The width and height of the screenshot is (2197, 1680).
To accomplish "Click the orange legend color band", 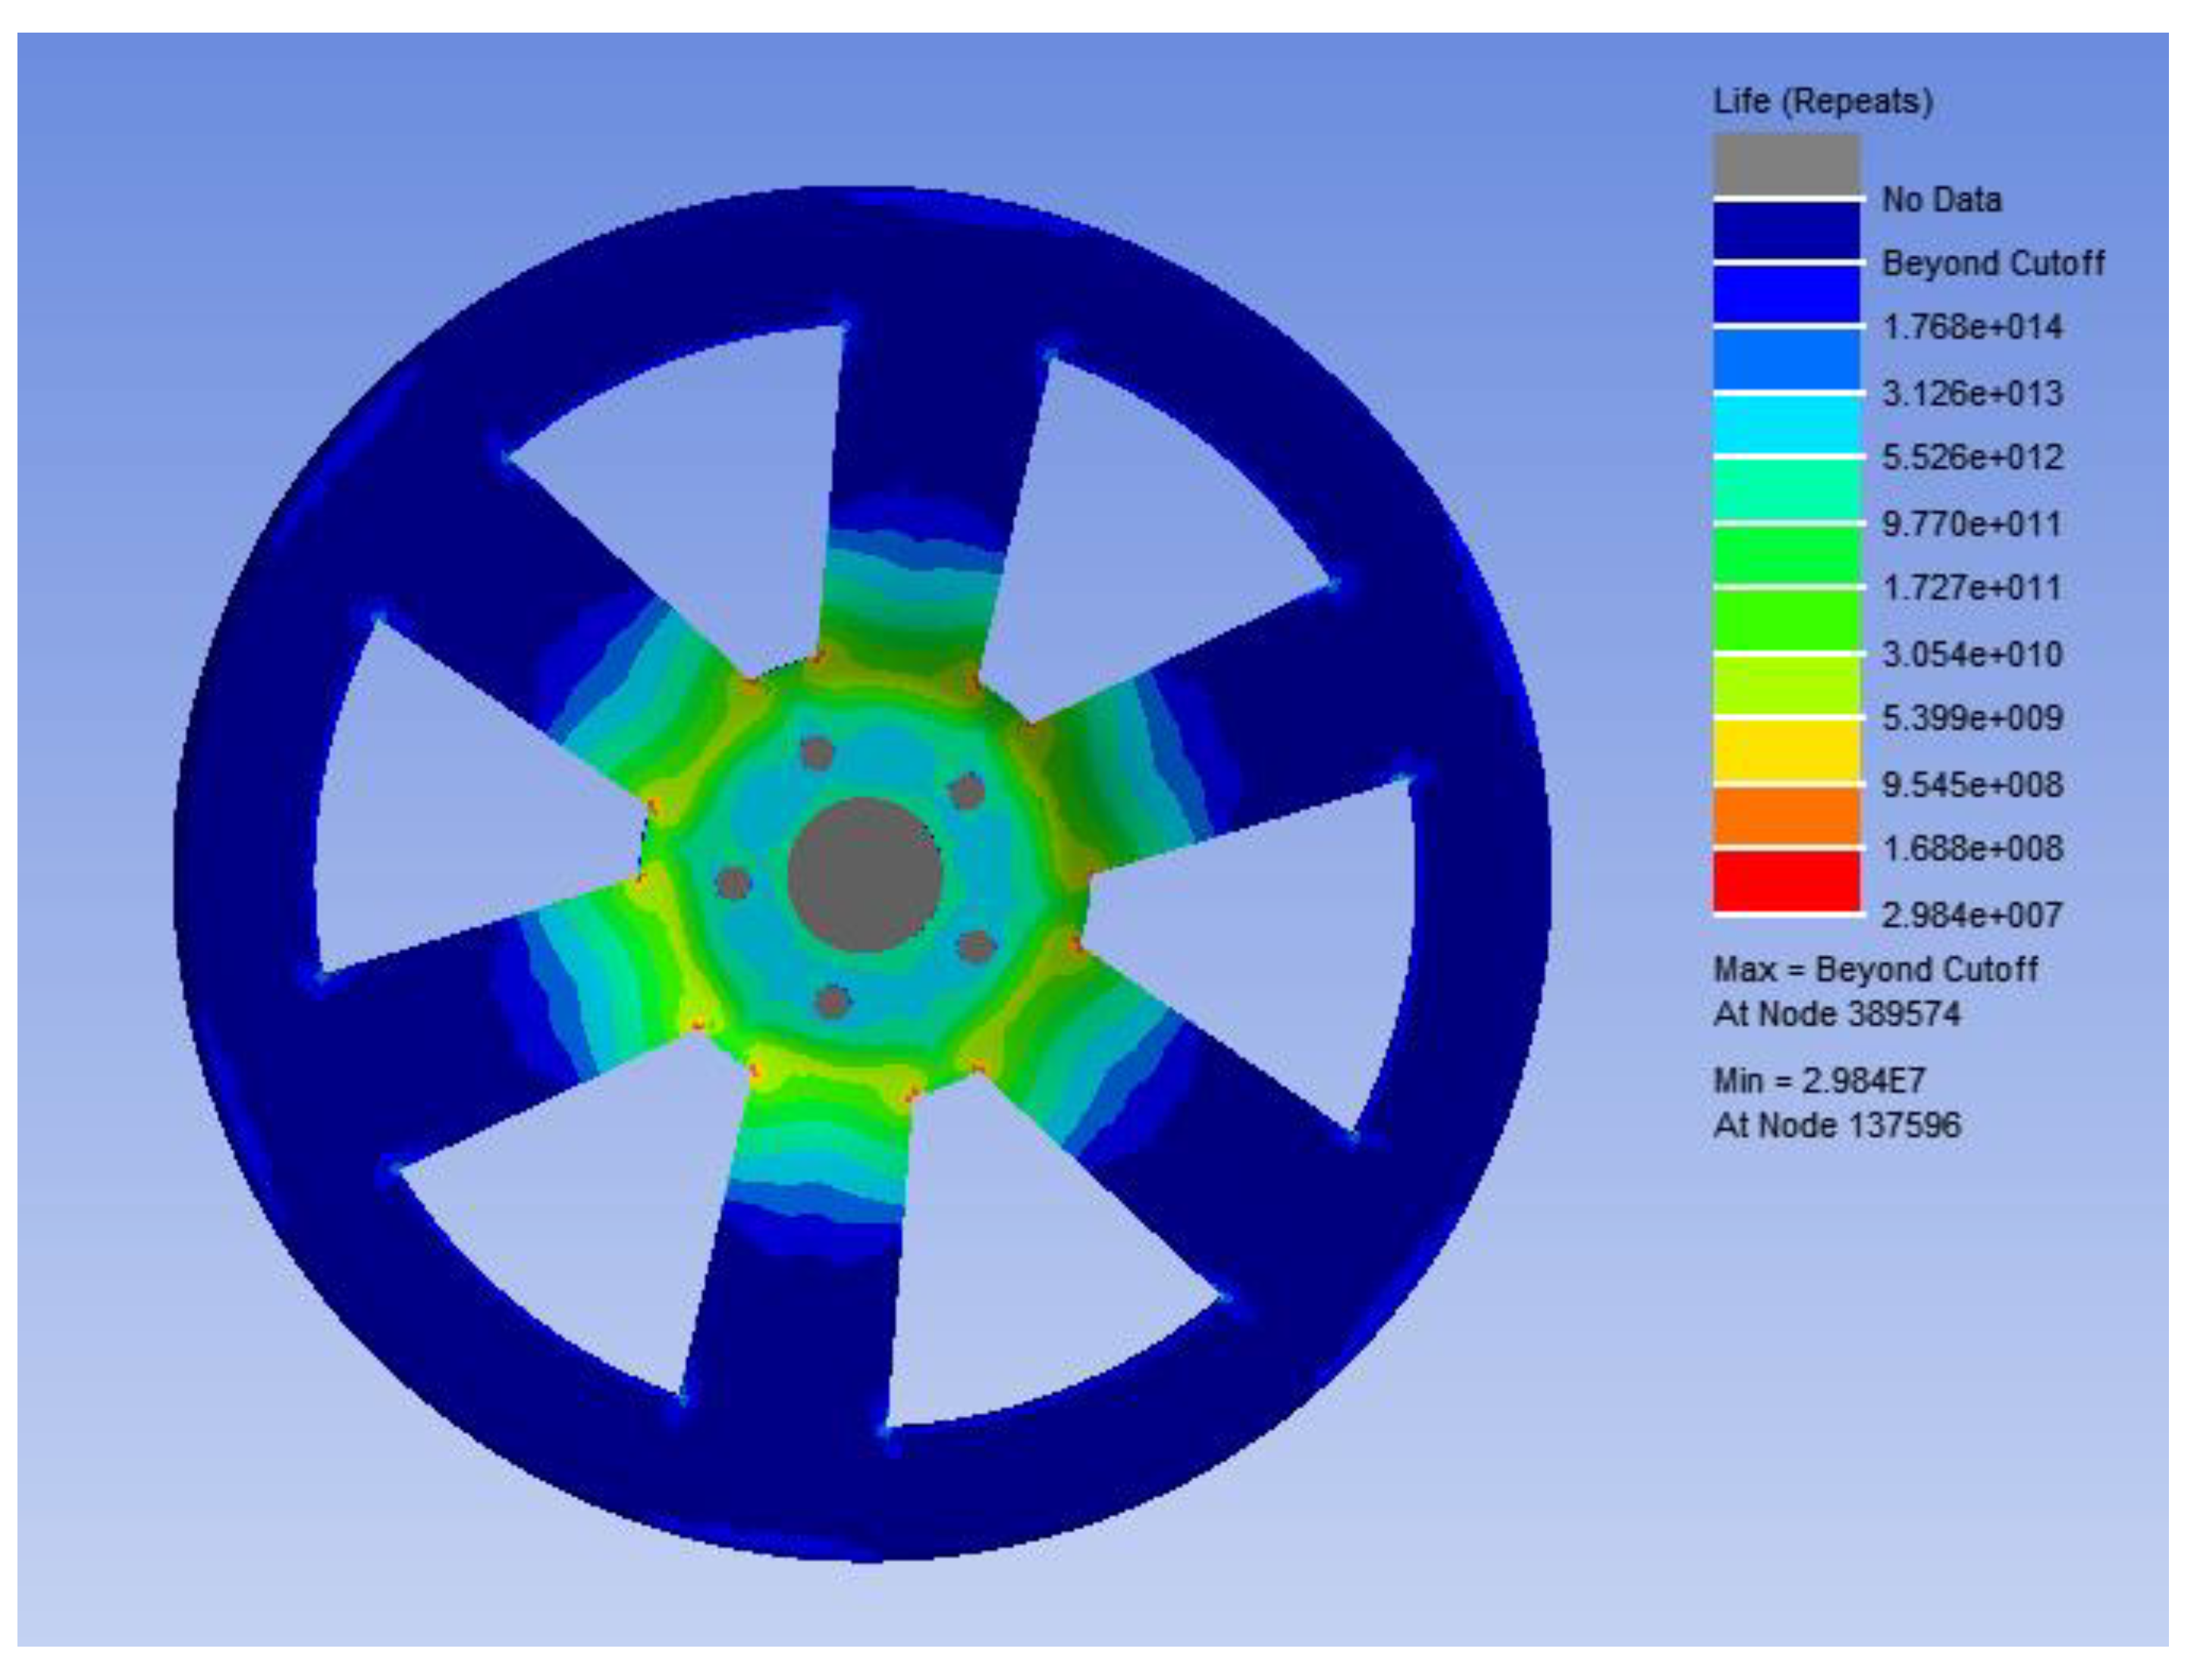I will click(x=1786, y=817).
